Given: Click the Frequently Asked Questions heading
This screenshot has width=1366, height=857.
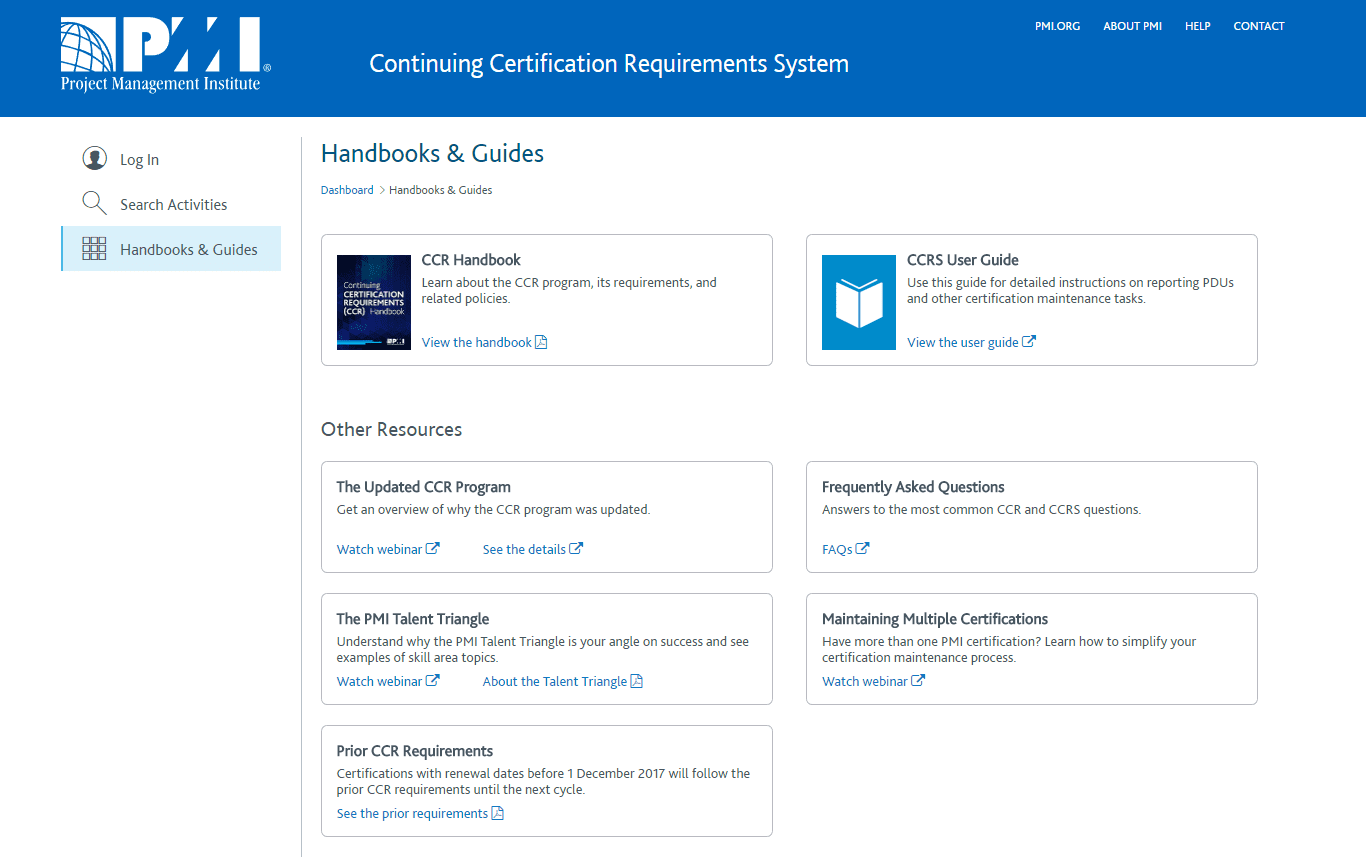Looking at the screenshot, I should [x=913, y=487].
